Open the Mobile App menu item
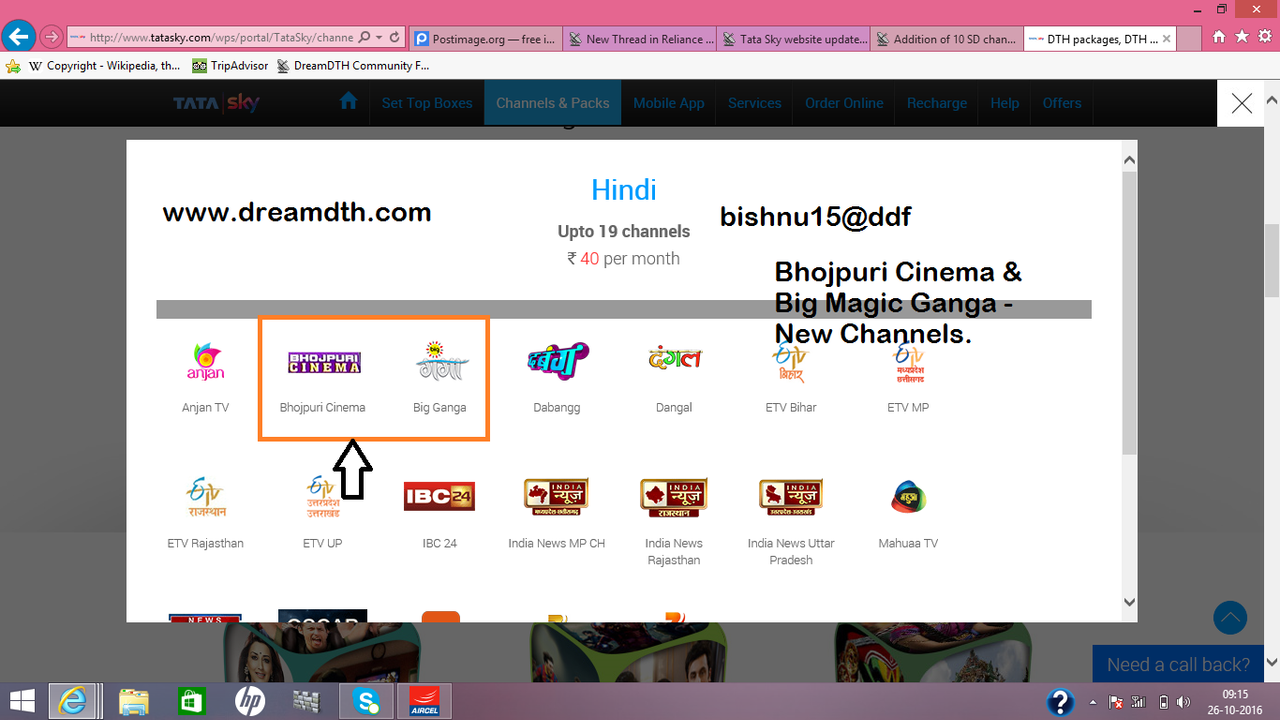The image size is (1280, 720). [x=669, y=103]
